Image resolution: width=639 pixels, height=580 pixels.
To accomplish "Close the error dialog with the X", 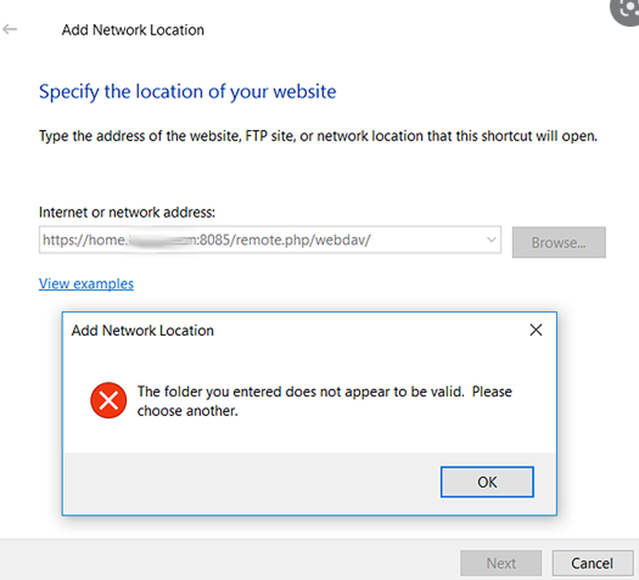I will (x=535, y=330).
